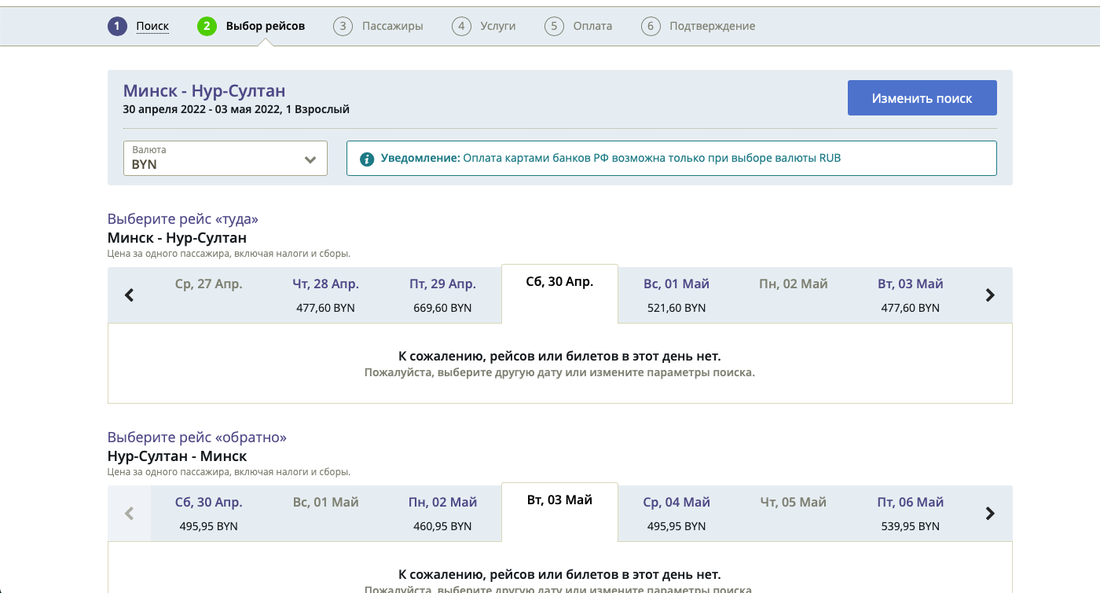This screenshot has height=593, width=1100.
Task: Pick return date Пн, 02 Май
Action: (442, 513)
